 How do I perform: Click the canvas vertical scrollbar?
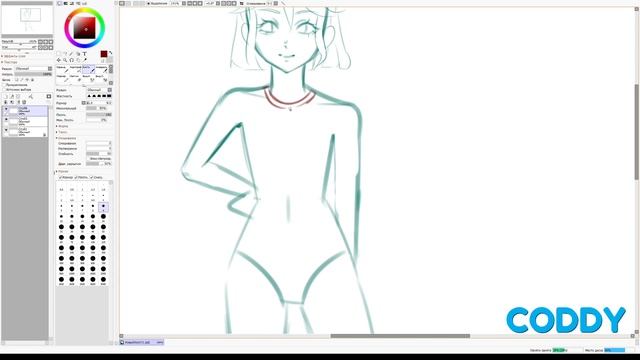[x=636, y=131]
